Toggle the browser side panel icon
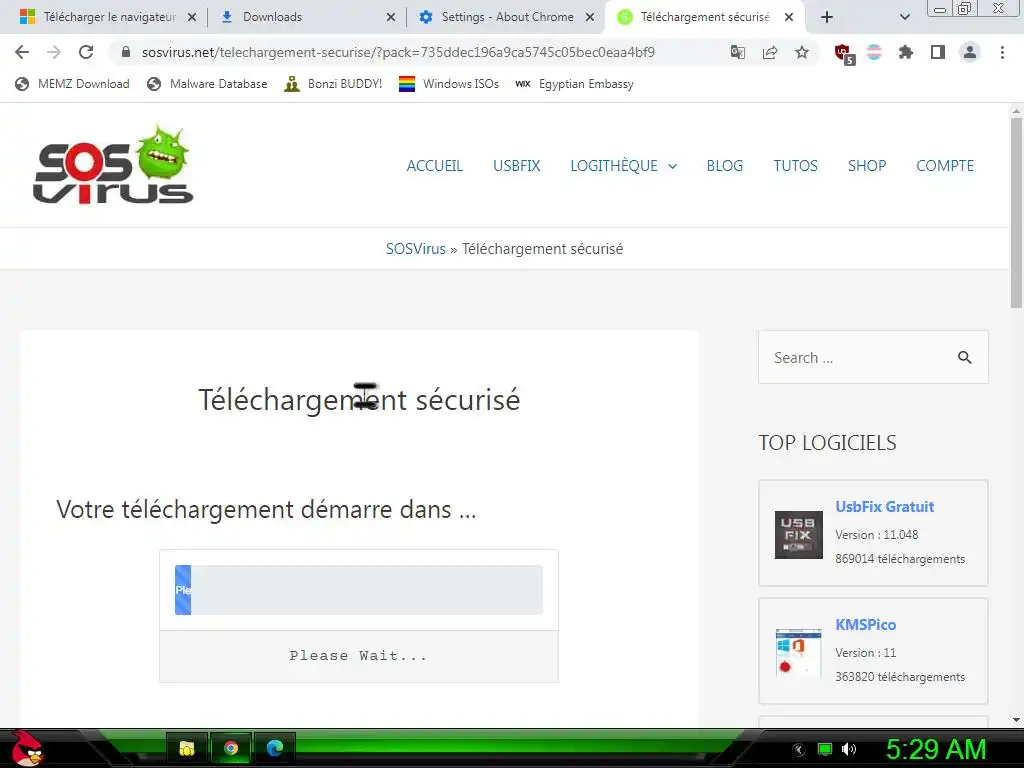Image resolution: width=1024 pixels, height=768 pixels. 938,52
